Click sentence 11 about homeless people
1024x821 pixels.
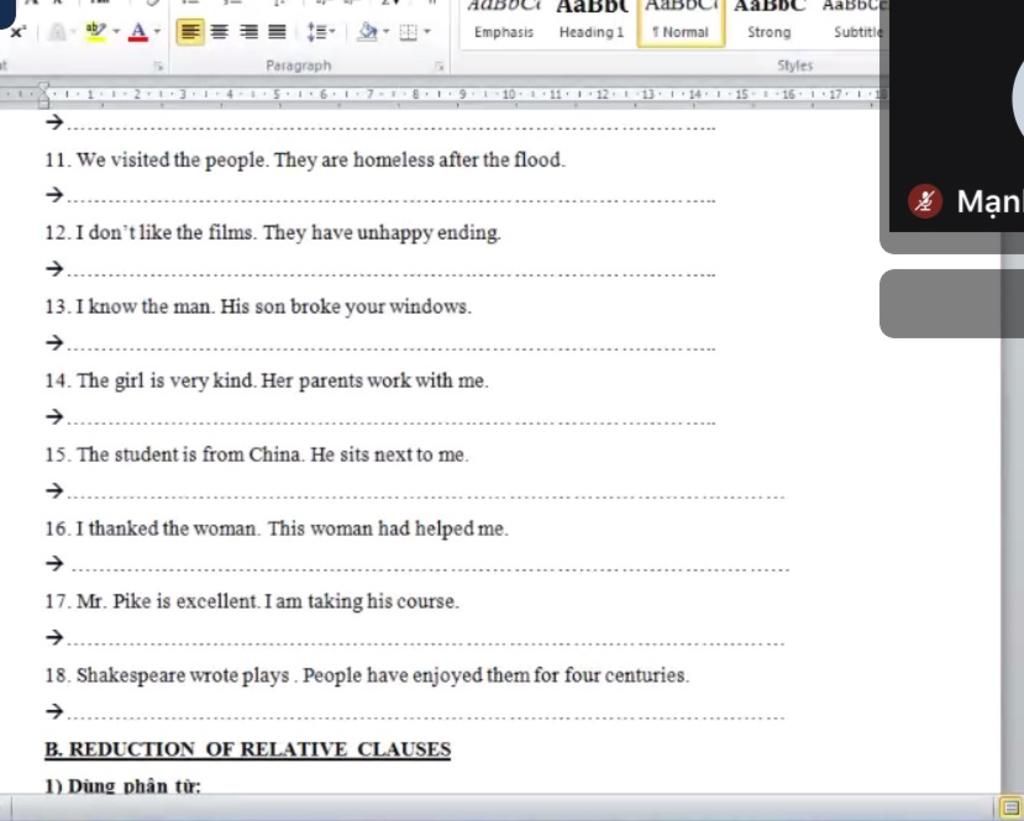tap(305, 160)
